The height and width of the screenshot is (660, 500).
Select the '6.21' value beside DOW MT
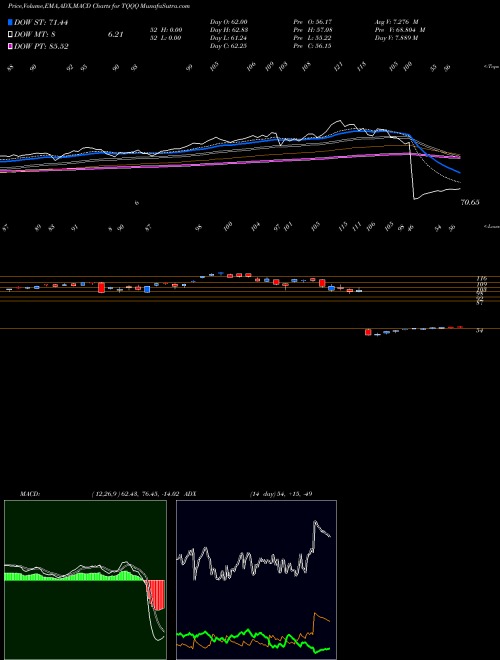pyautogui.click(x=115, y=35)
